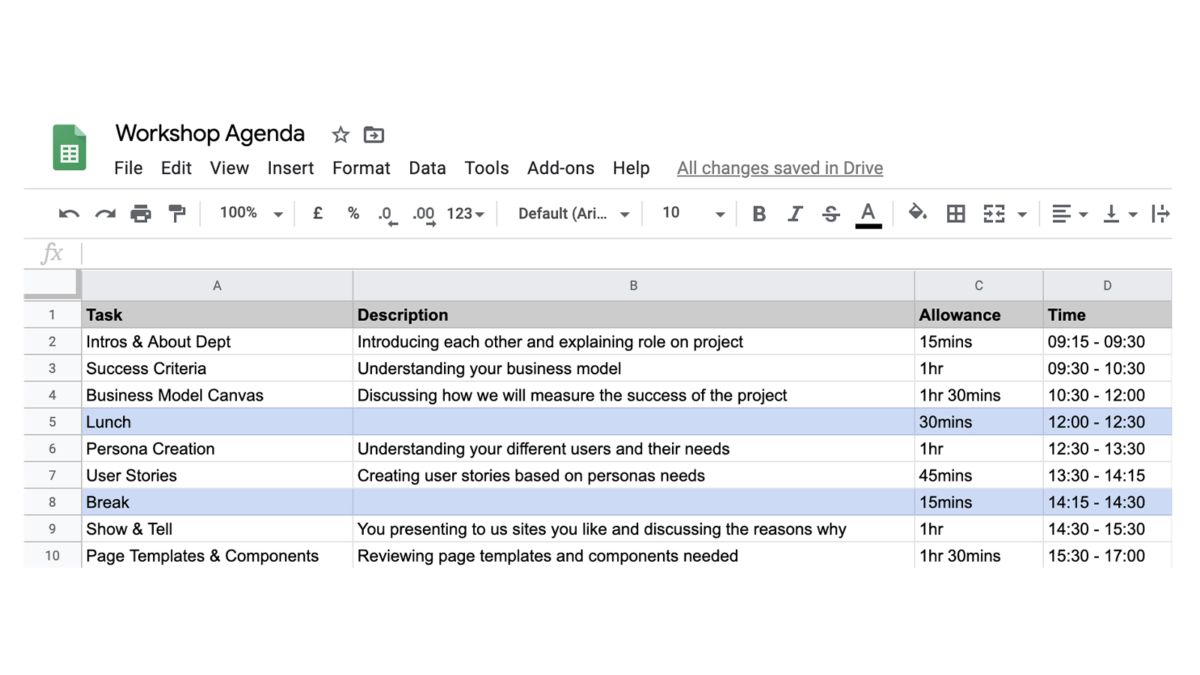Click the move to folder icon
This screenshot has width=1200, height=675.
(x=374, y=135)
